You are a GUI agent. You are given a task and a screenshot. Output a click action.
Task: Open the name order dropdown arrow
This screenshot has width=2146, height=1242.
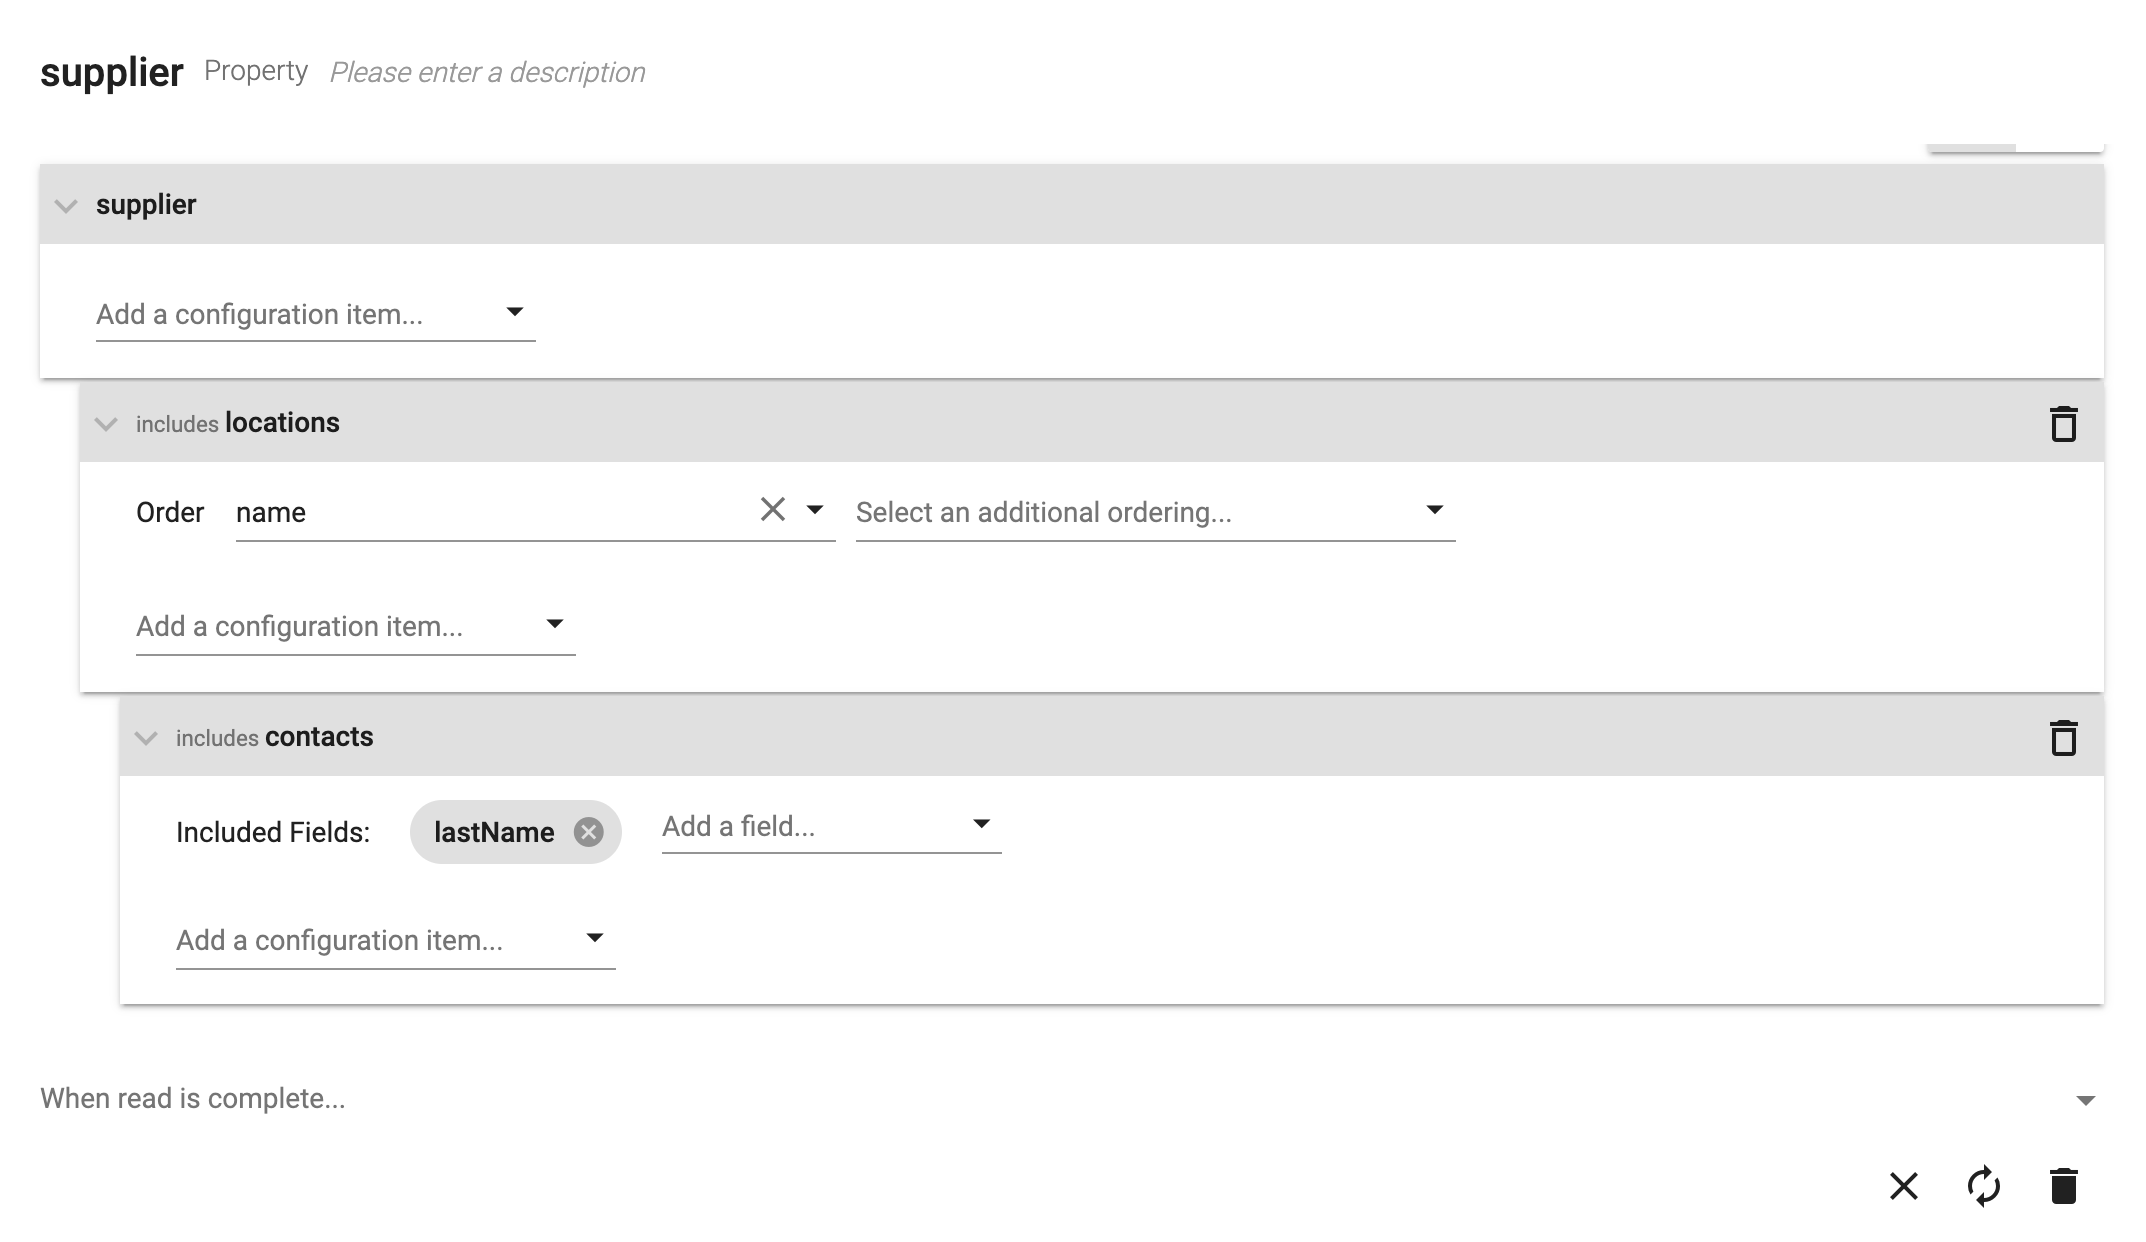coord(815,510)
